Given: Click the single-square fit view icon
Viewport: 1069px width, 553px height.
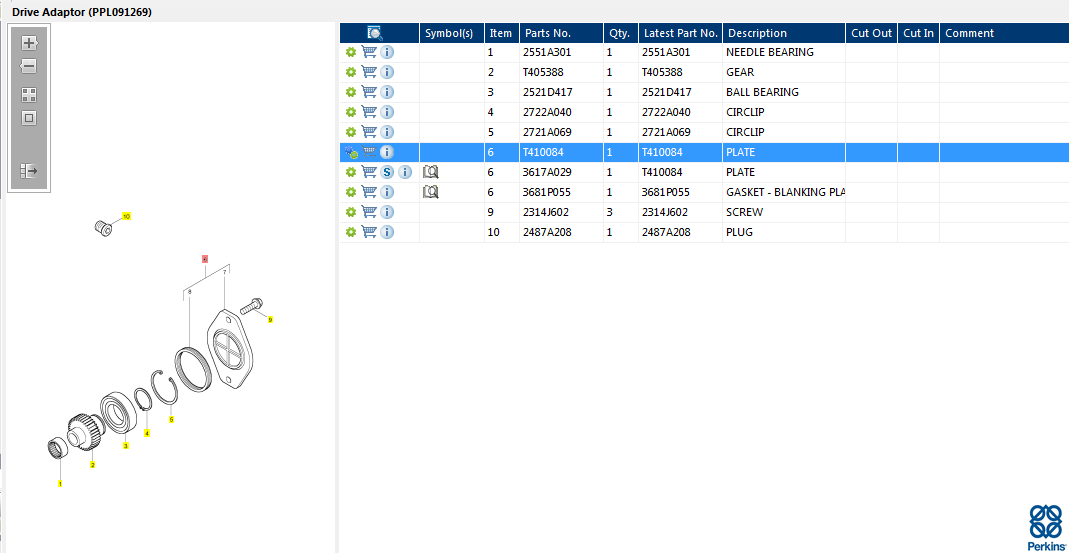Looking at the screenshot, I should click(29, 118).
